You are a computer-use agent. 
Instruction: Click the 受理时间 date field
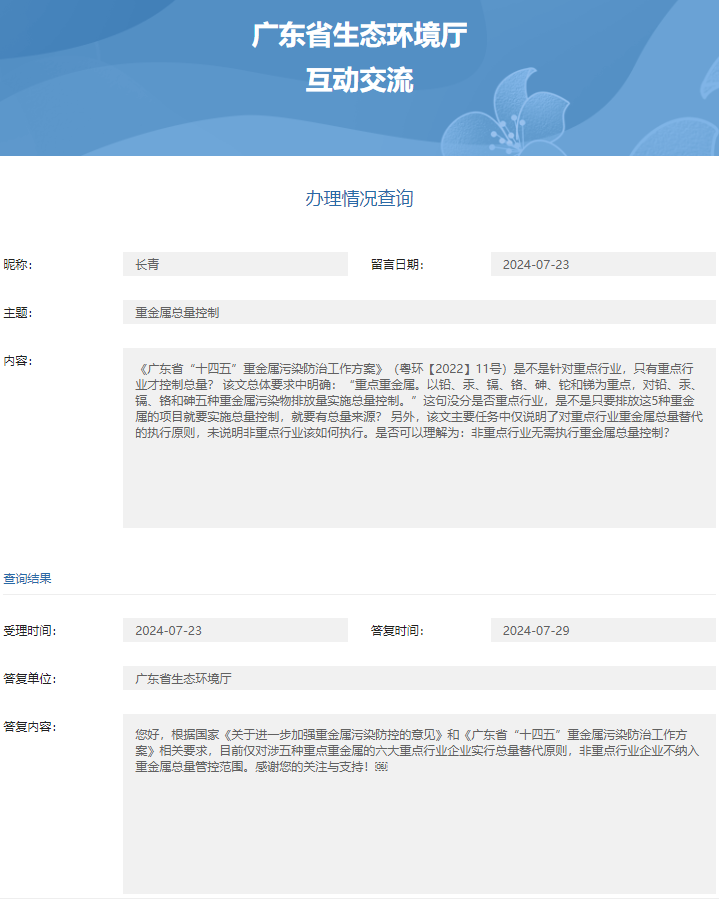[x=235, y=631]
